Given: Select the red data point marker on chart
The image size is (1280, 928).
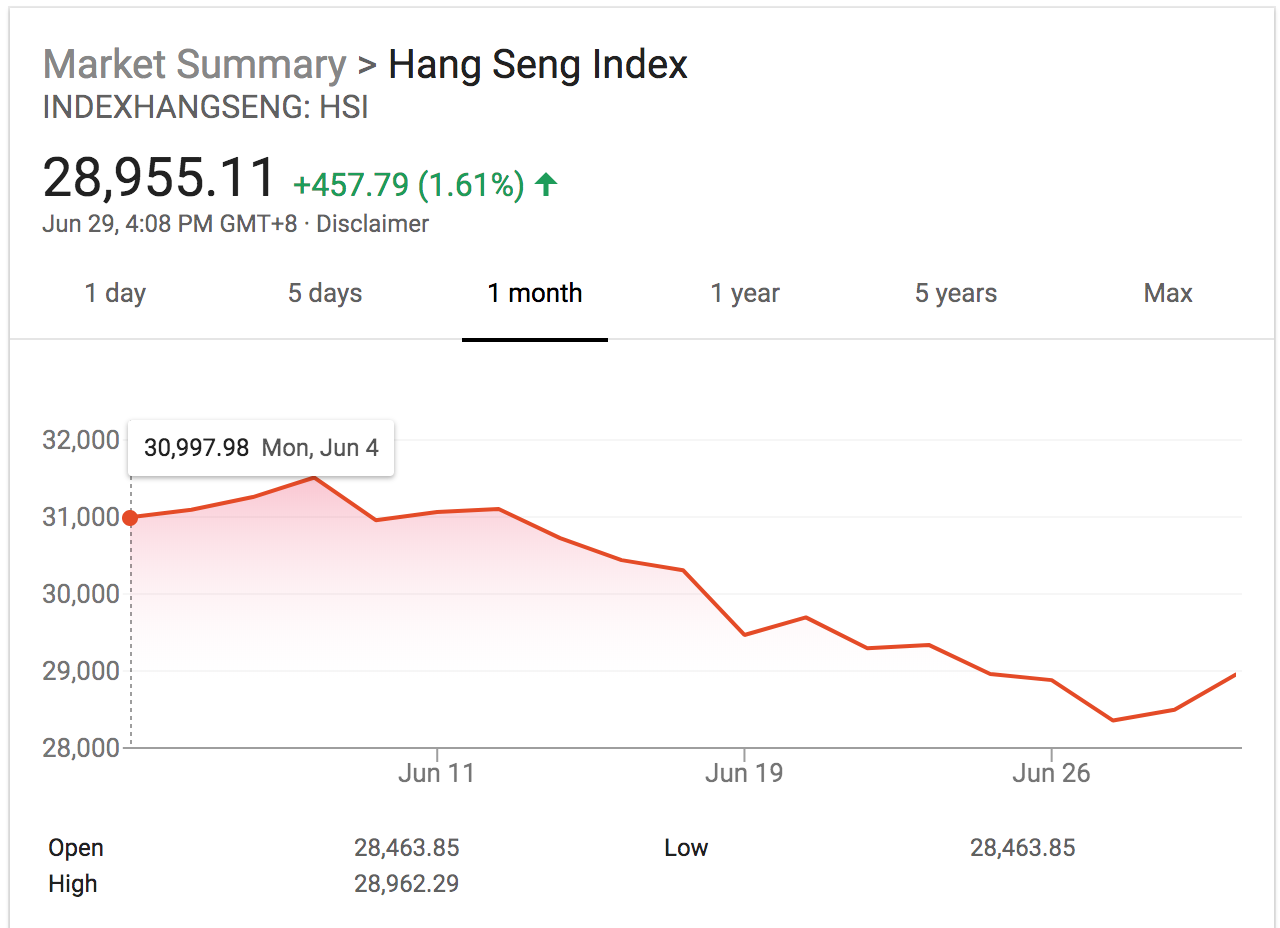Looking at the screenshot, I should click(131, 517).
